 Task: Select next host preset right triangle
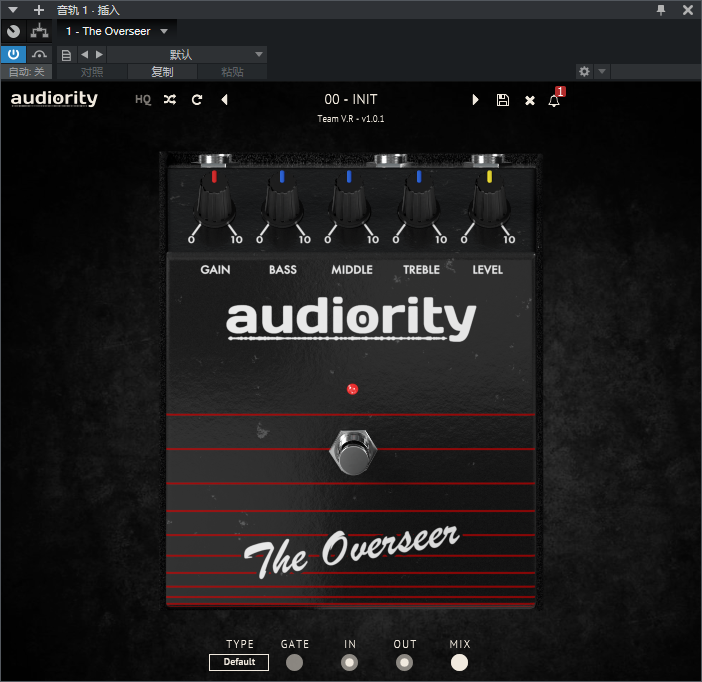99,55
